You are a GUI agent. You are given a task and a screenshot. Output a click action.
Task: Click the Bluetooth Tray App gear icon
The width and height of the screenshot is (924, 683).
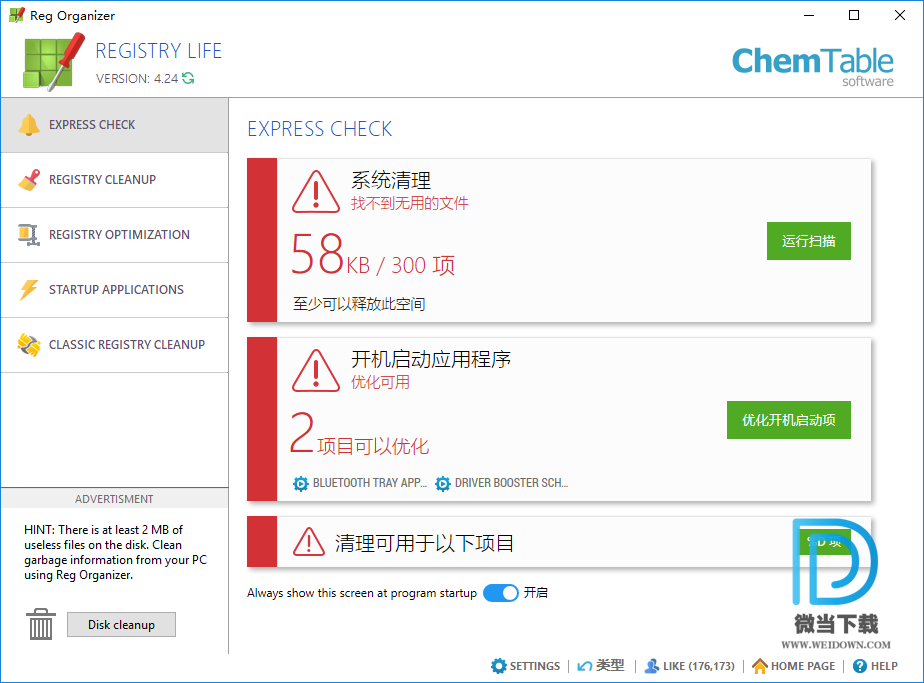(x=300, y=484)
